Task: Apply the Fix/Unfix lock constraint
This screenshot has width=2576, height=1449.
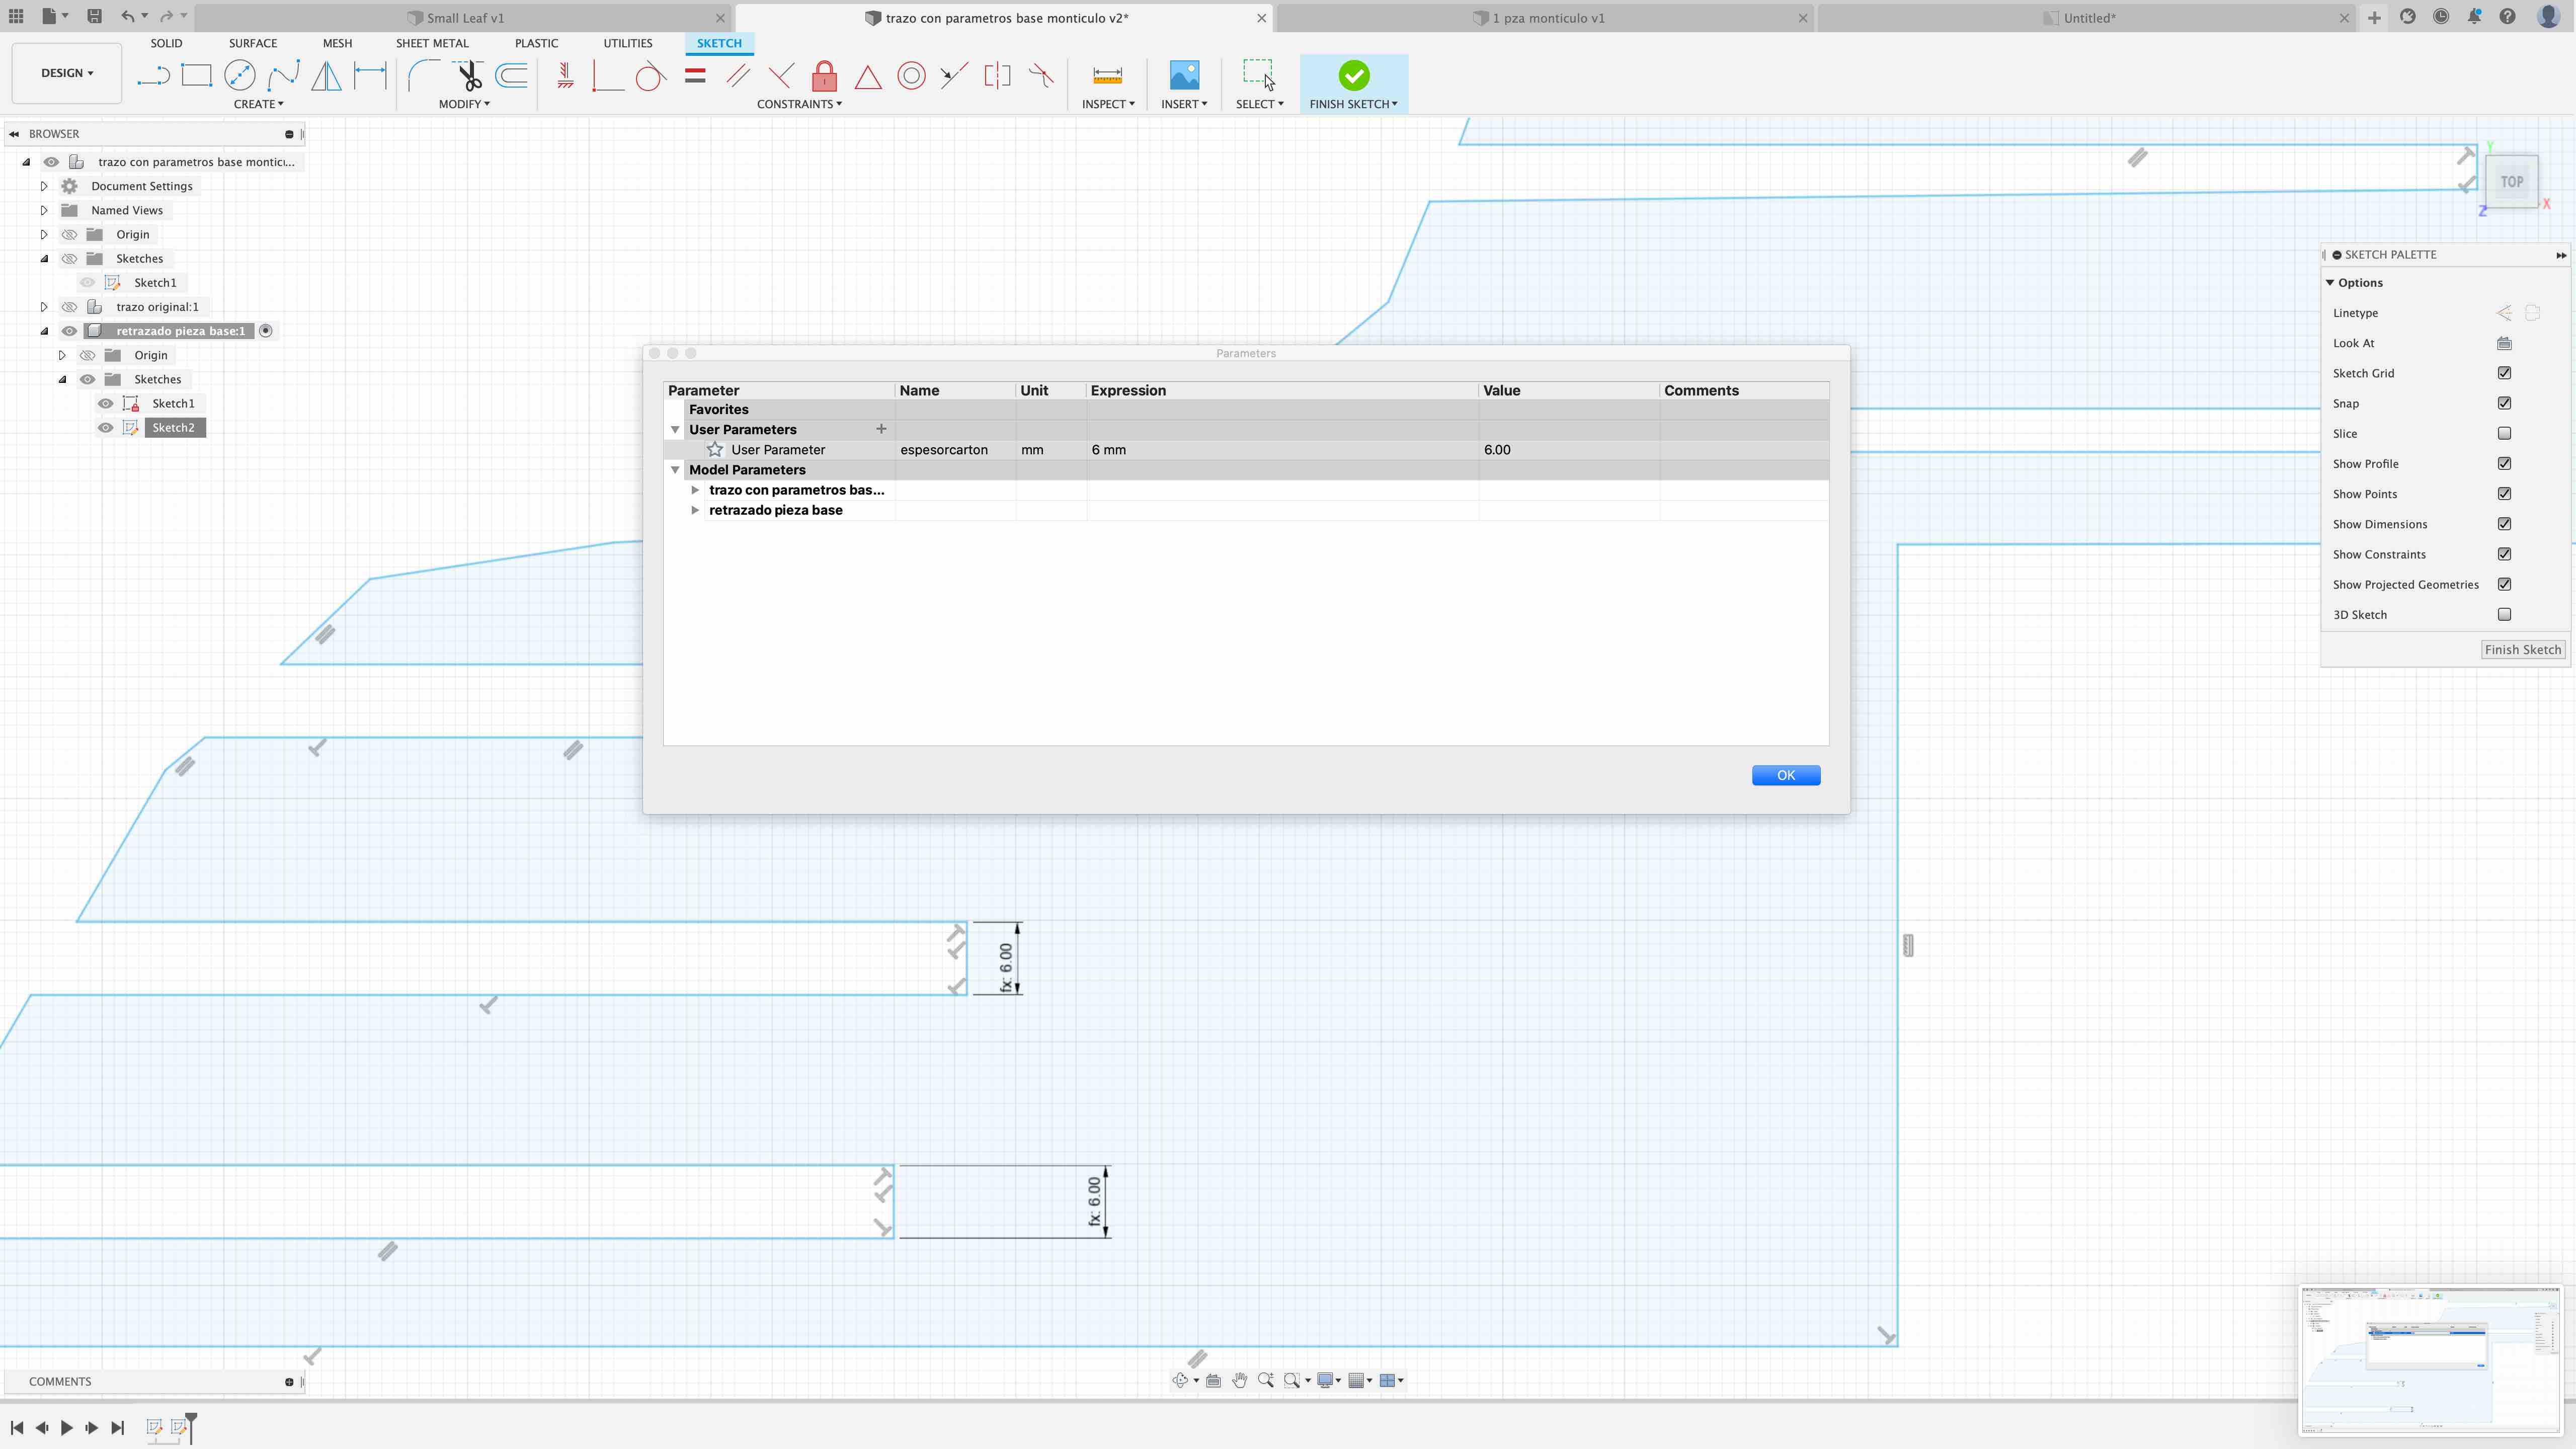Action: click(x=824, y=76)
